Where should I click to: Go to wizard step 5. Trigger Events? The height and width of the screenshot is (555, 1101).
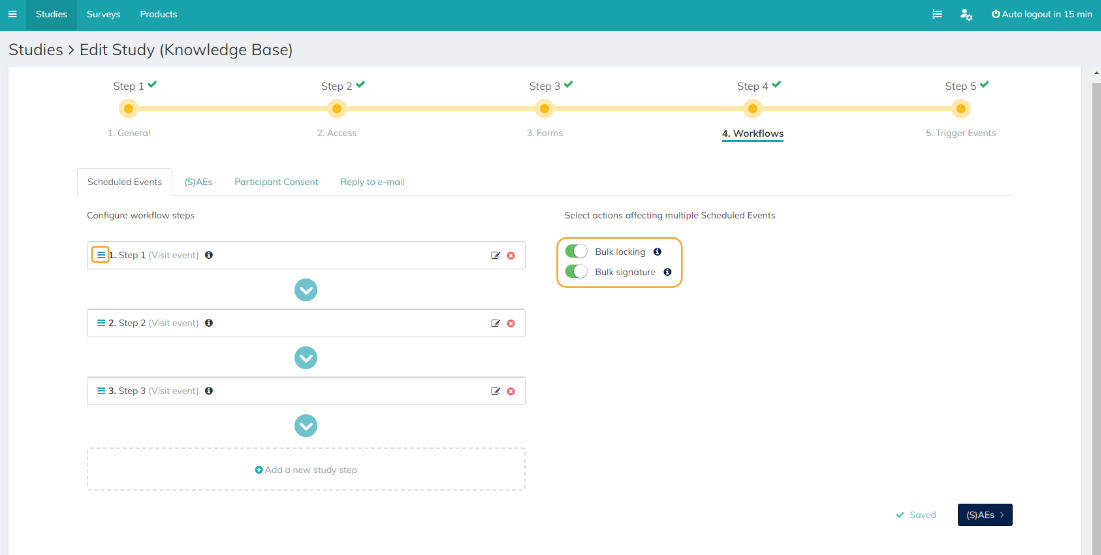961,133
